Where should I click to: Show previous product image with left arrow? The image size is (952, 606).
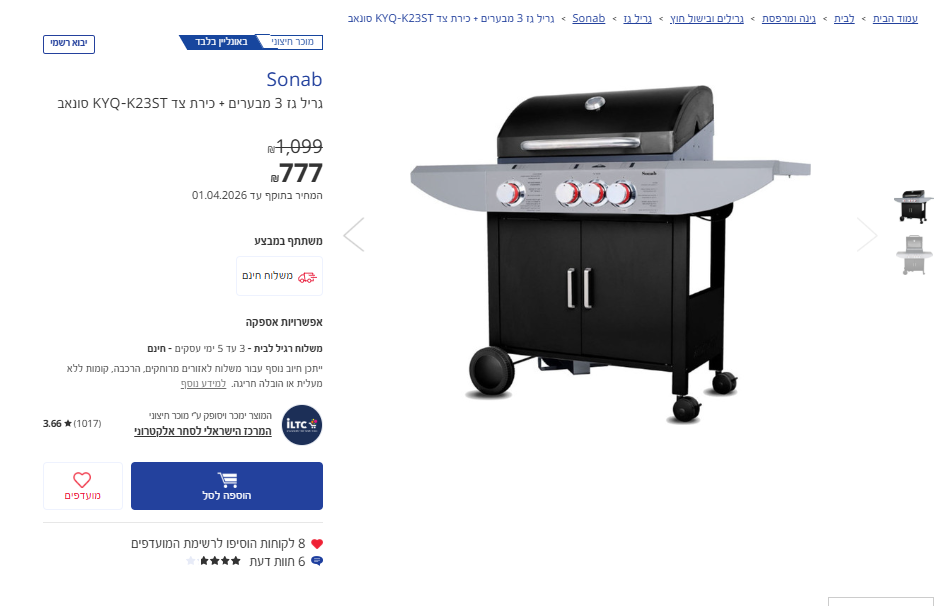tap(354, 234)
